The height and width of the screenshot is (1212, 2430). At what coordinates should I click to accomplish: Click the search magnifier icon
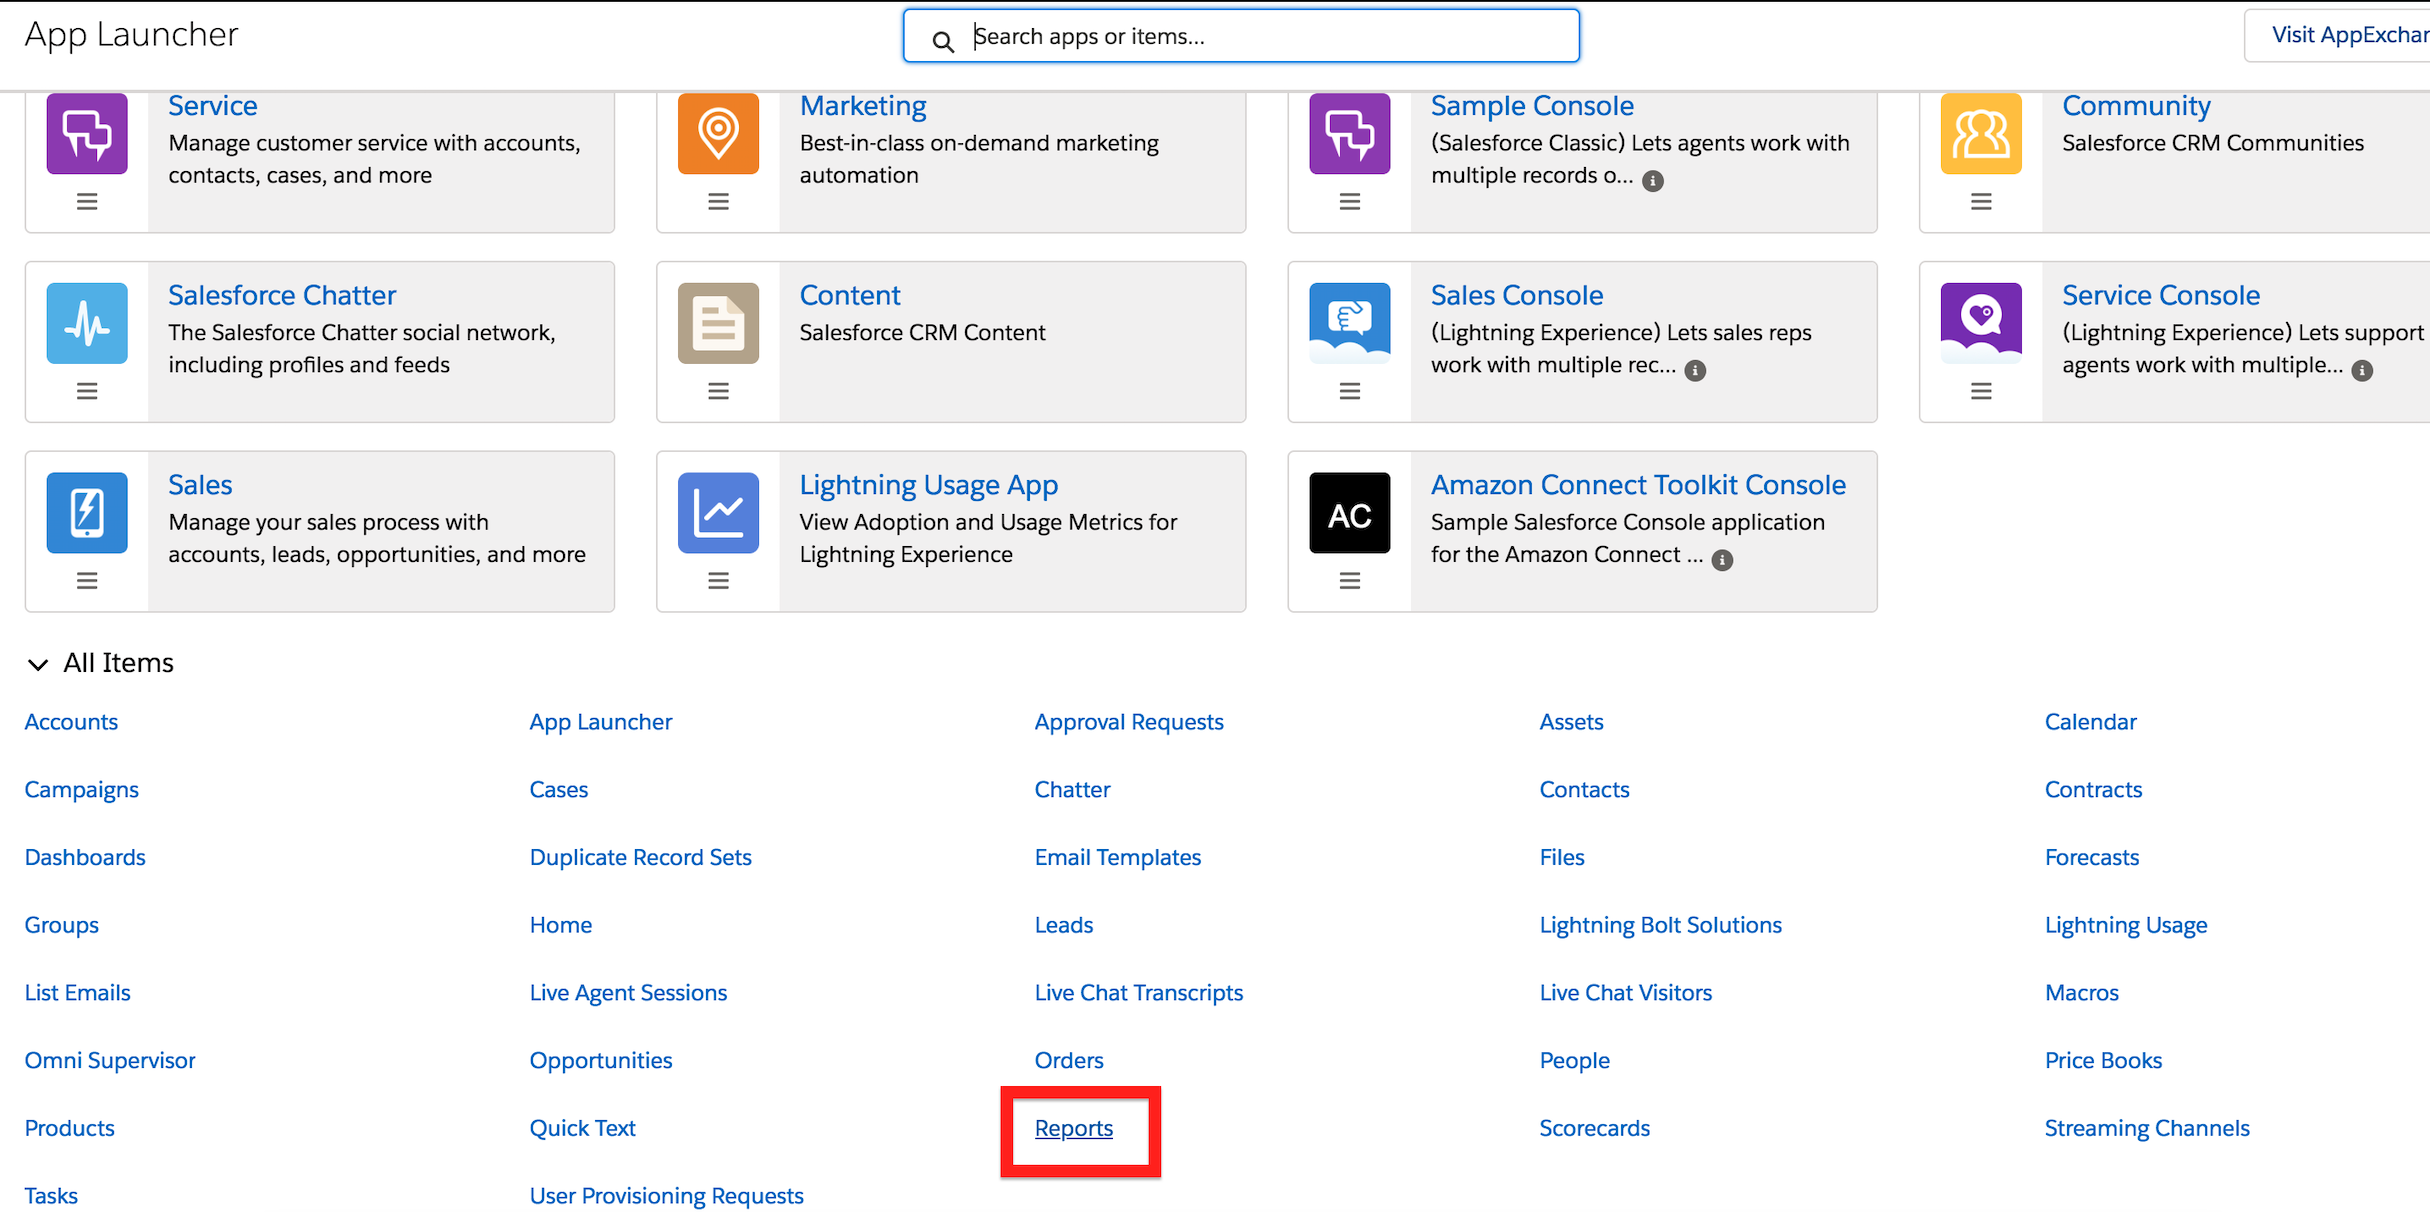pos(942,41)
